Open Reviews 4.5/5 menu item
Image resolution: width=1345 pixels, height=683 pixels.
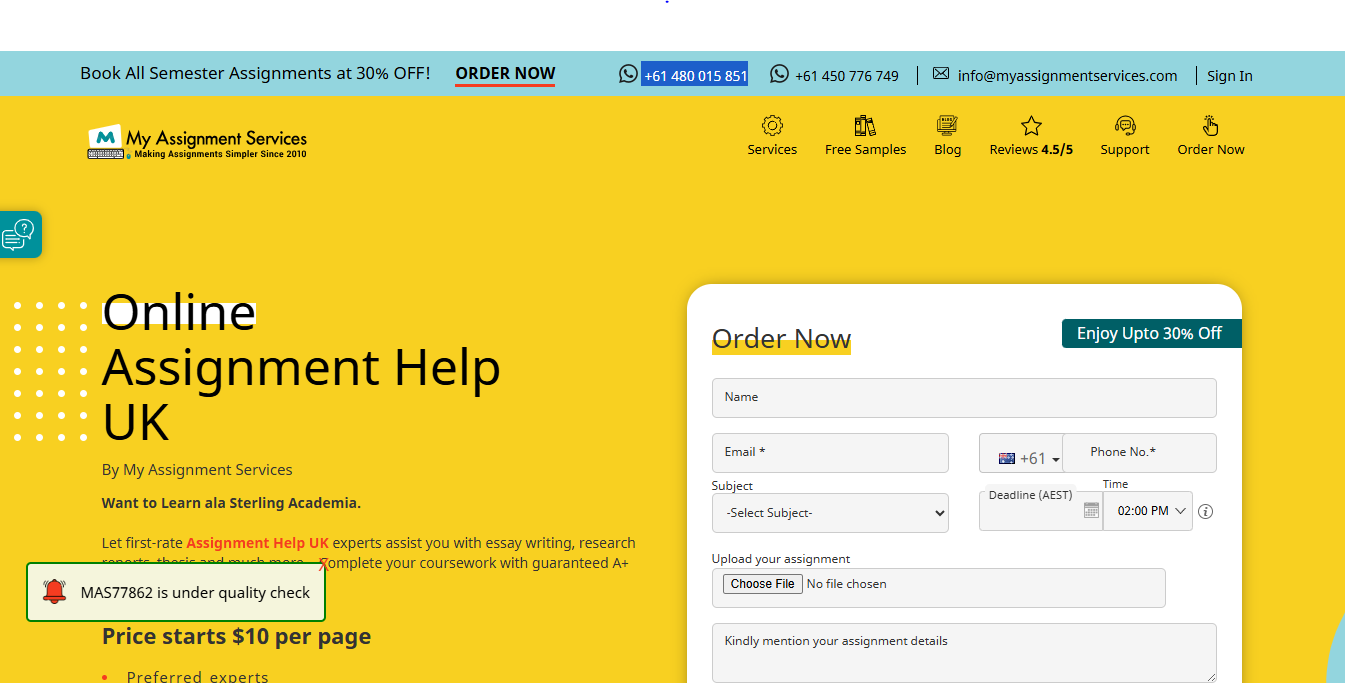point(1031,149)
